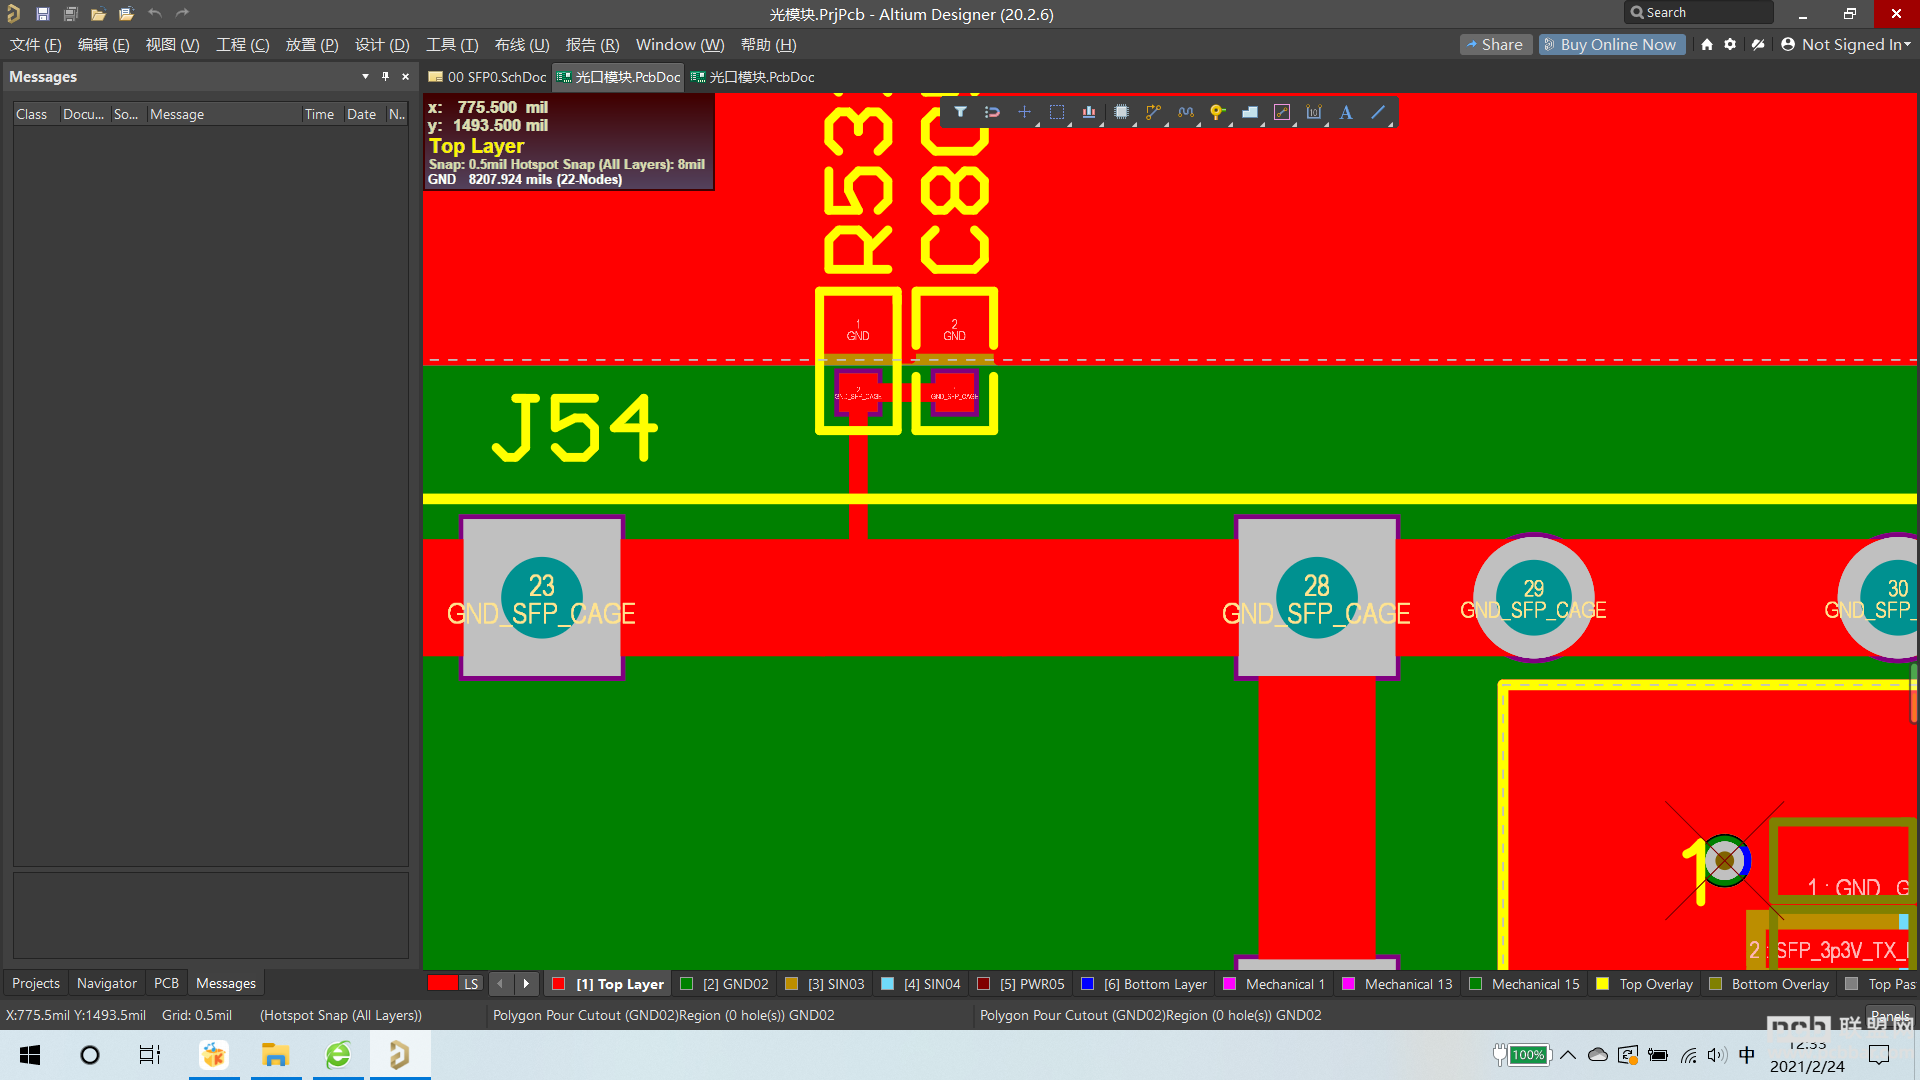1920x1080 pixels.
Task: Click the current layer red color swatch
Action: point(442,983)
